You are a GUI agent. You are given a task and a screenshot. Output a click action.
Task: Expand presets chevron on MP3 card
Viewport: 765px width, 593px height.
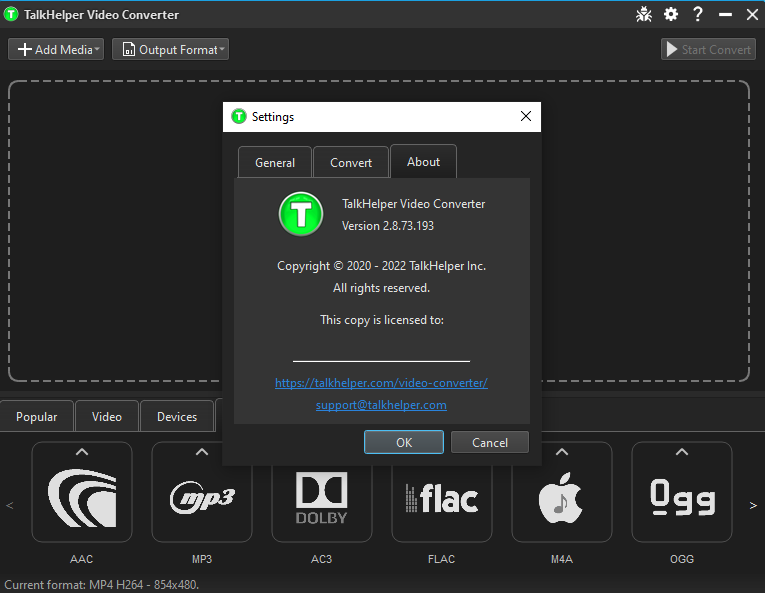pyautogui.click(x=202, y=452)
